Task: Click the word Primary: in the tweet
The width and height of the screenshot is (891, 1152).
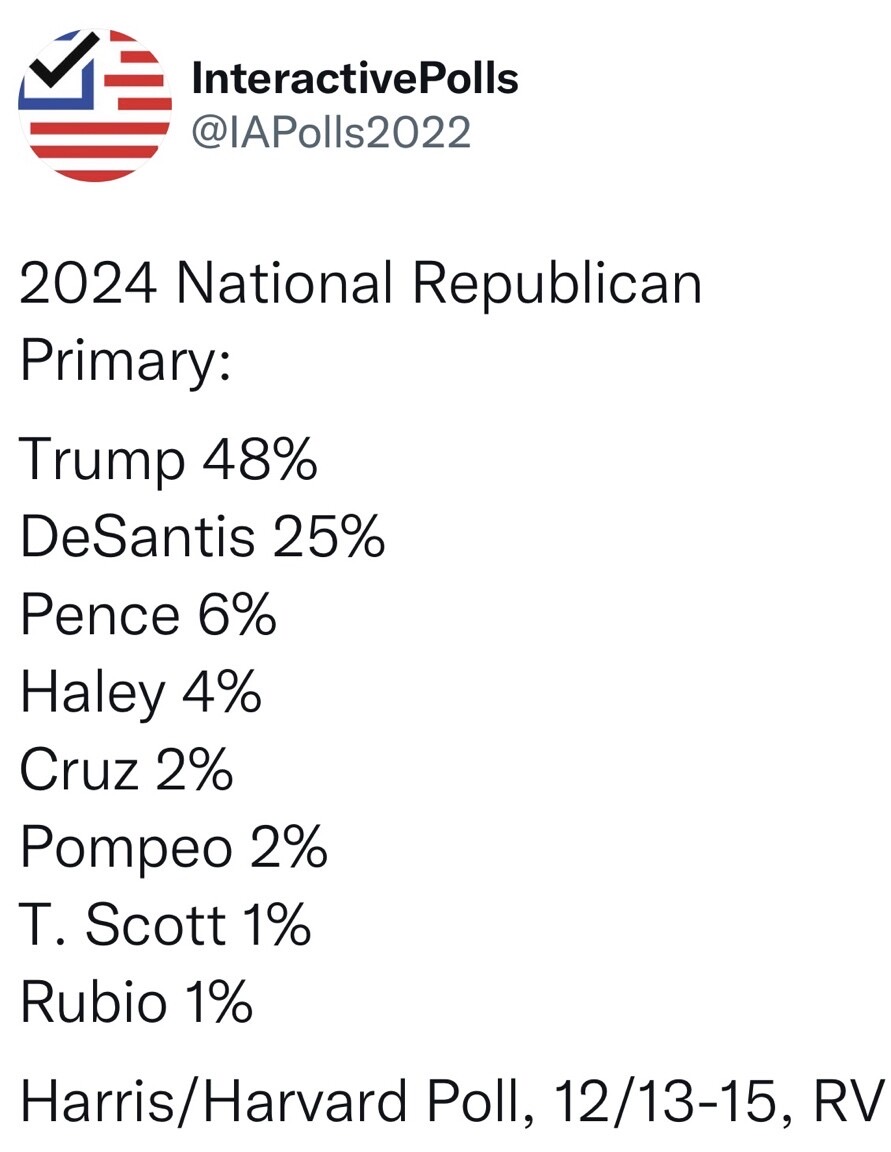Action: point(126,361)
